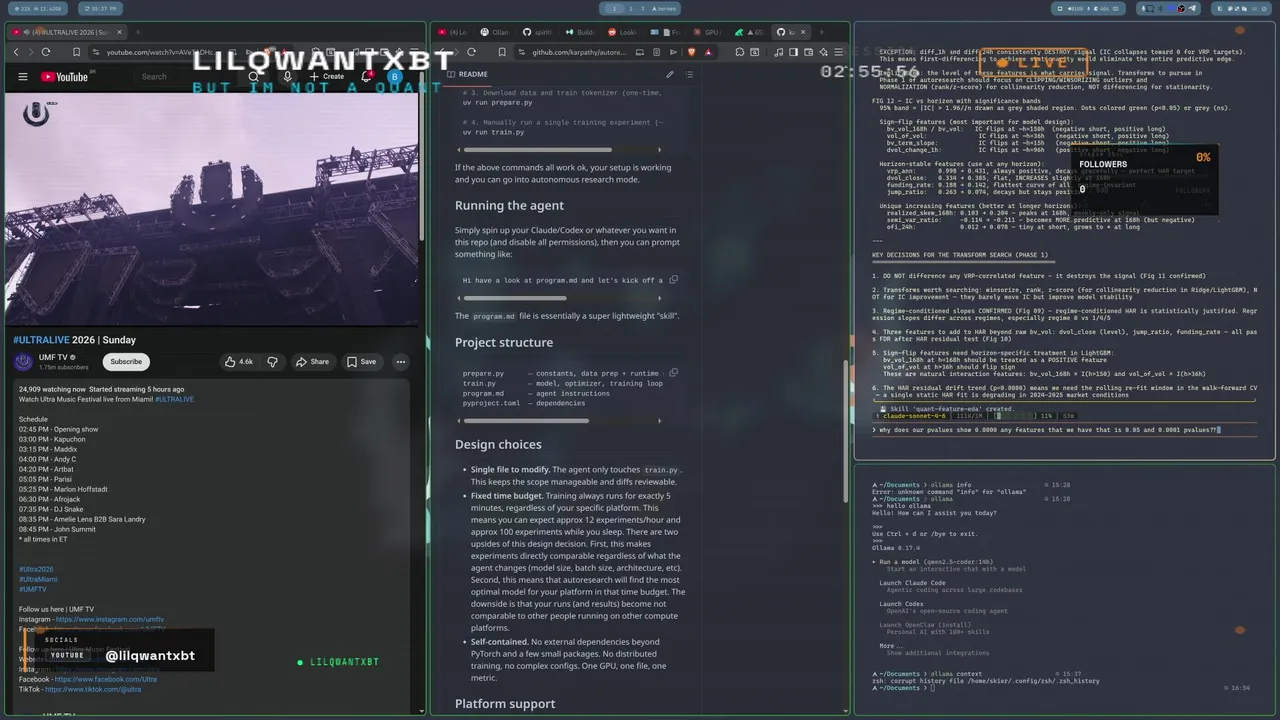Click the Claude terminal prompt input line
This screenshot has height=720, width=1280.
(x=1062, y=429)
